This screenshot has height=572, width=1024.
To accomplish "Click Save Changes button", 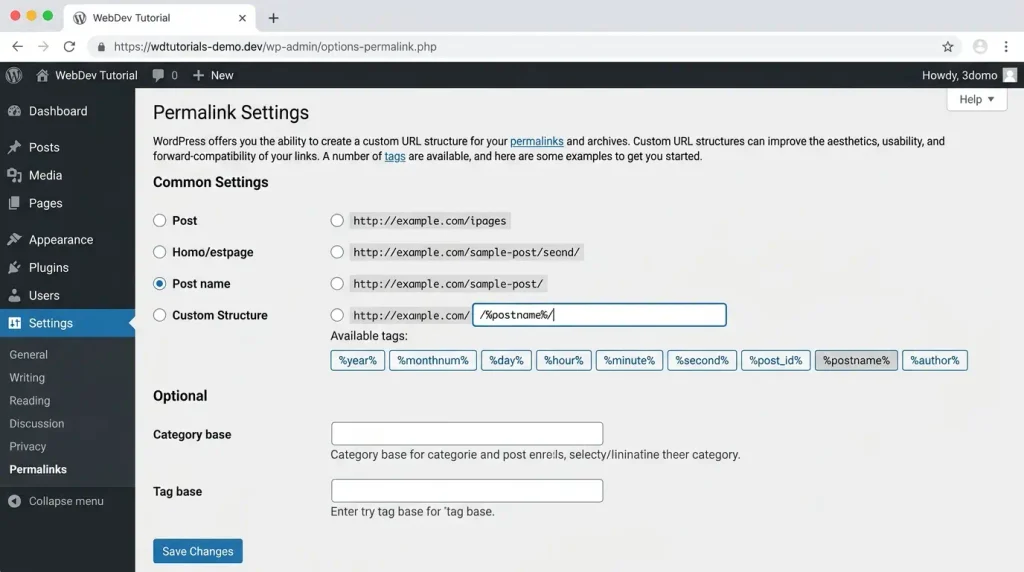I will tap(198, 551).
